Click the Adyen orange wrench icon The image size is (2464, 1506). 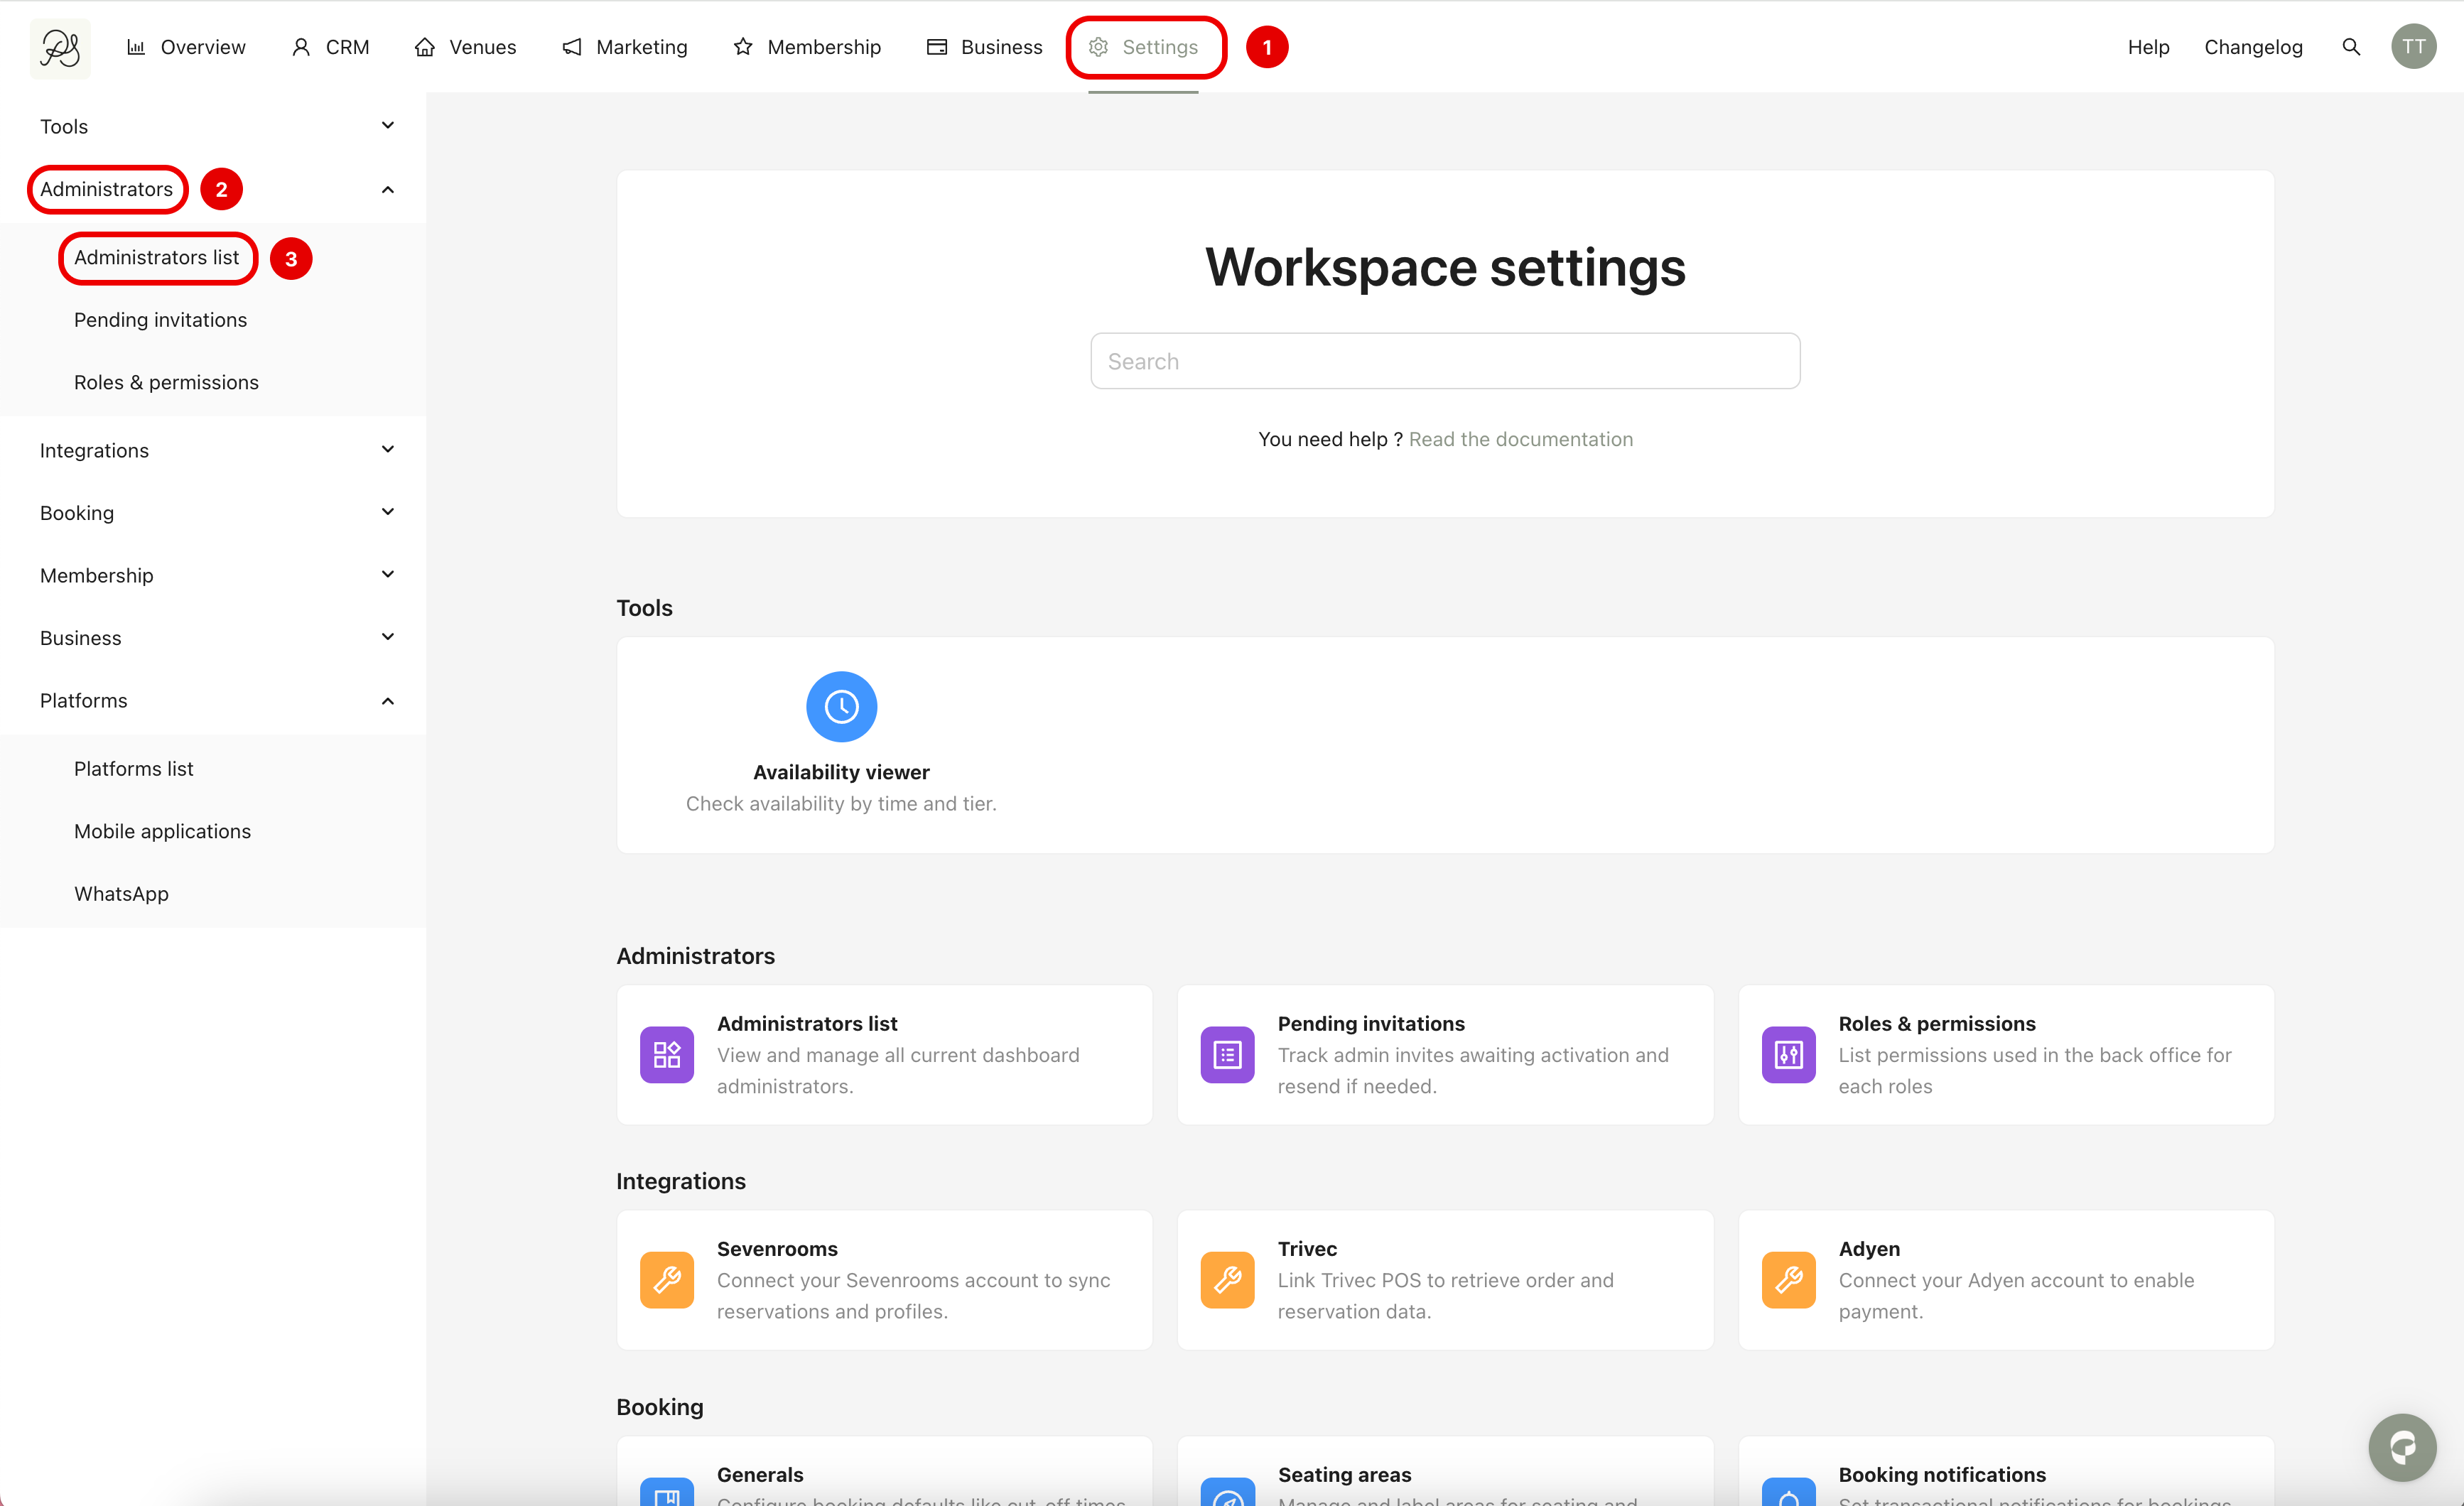[x=1788, y=1279]
